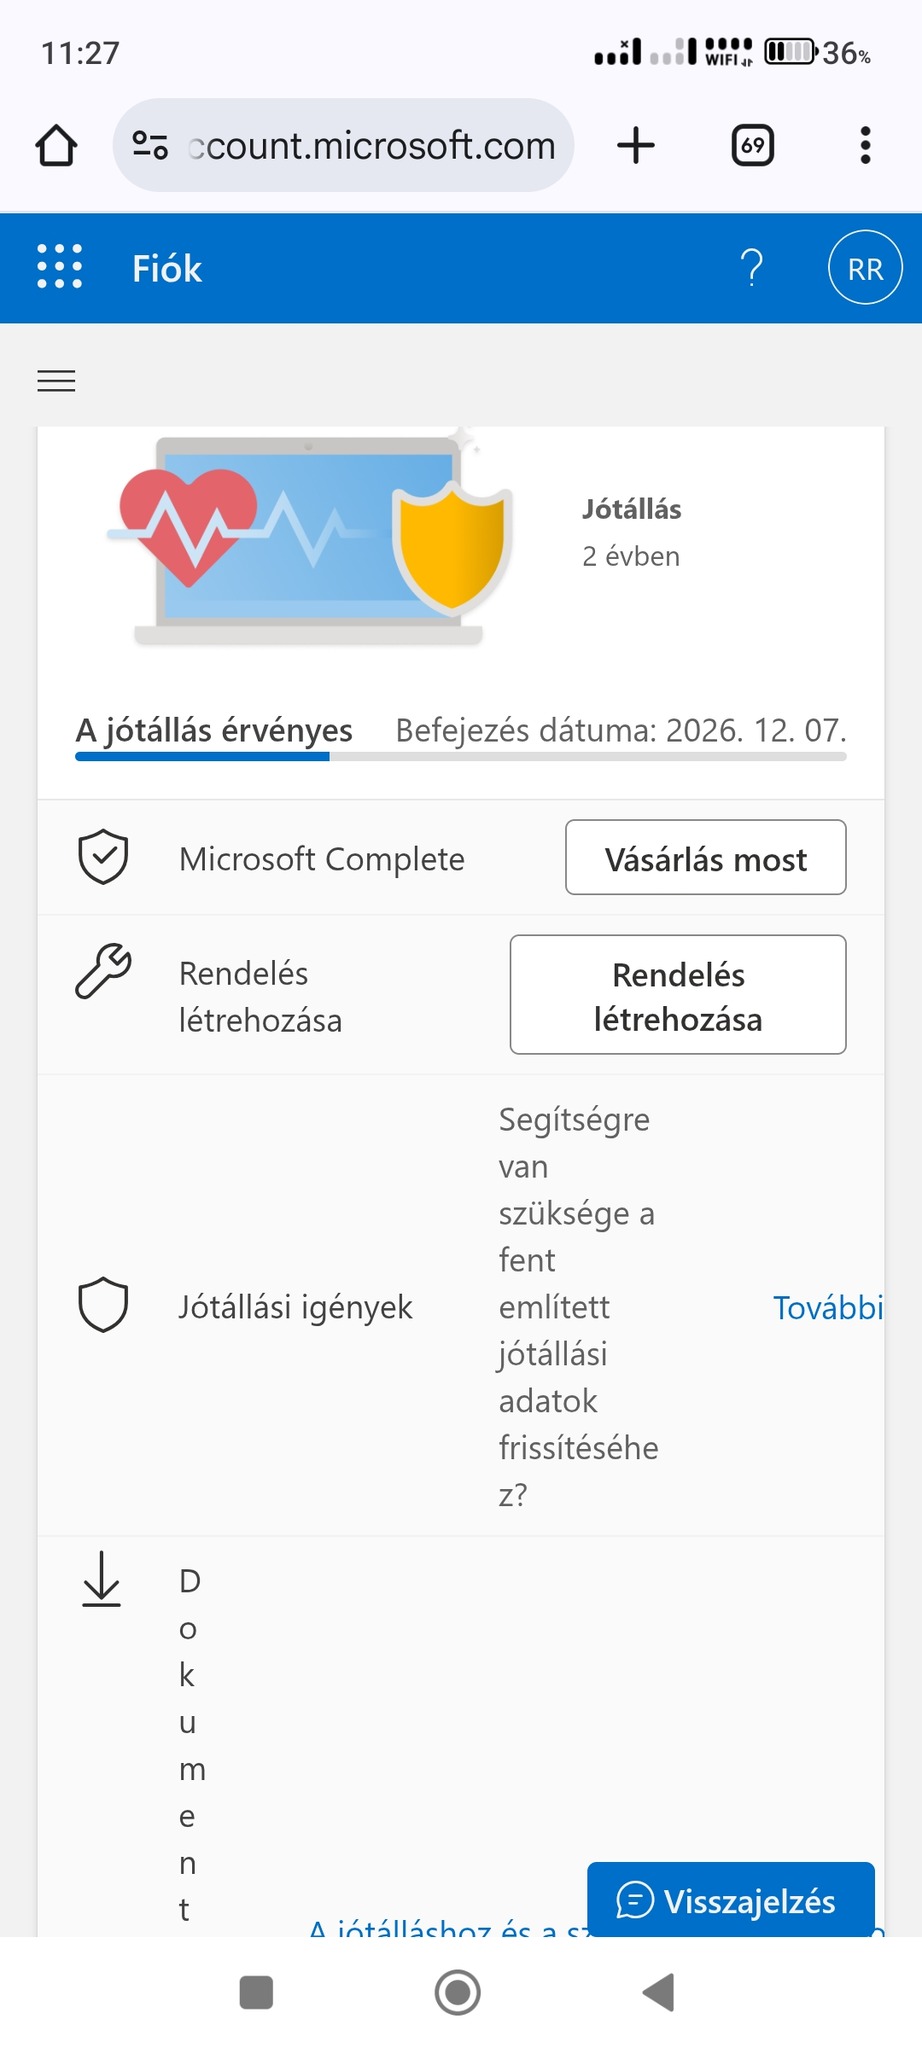Click the warranty validity progress bar

click(460, 757)
